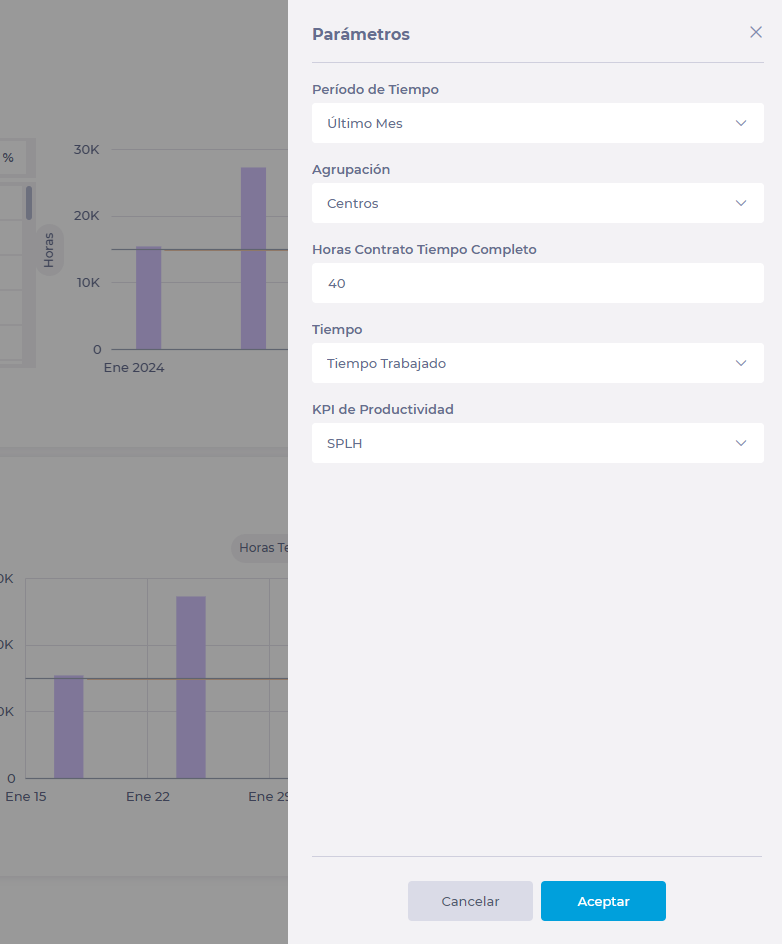Select the tallest bar in upper chart
This screenshot has width=782, height=944.
(x=253, y=258)
